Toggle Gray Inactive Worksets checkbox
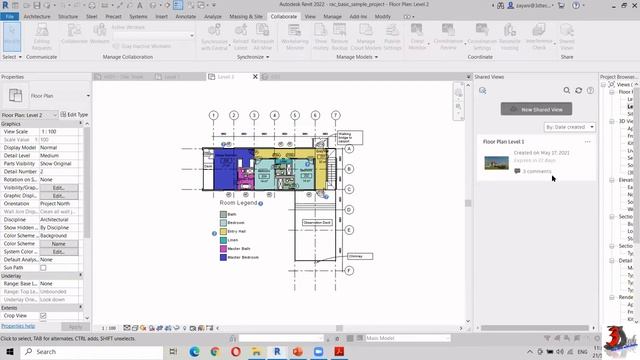The height and width of the screenshot is (360, 640). (116, 46)
